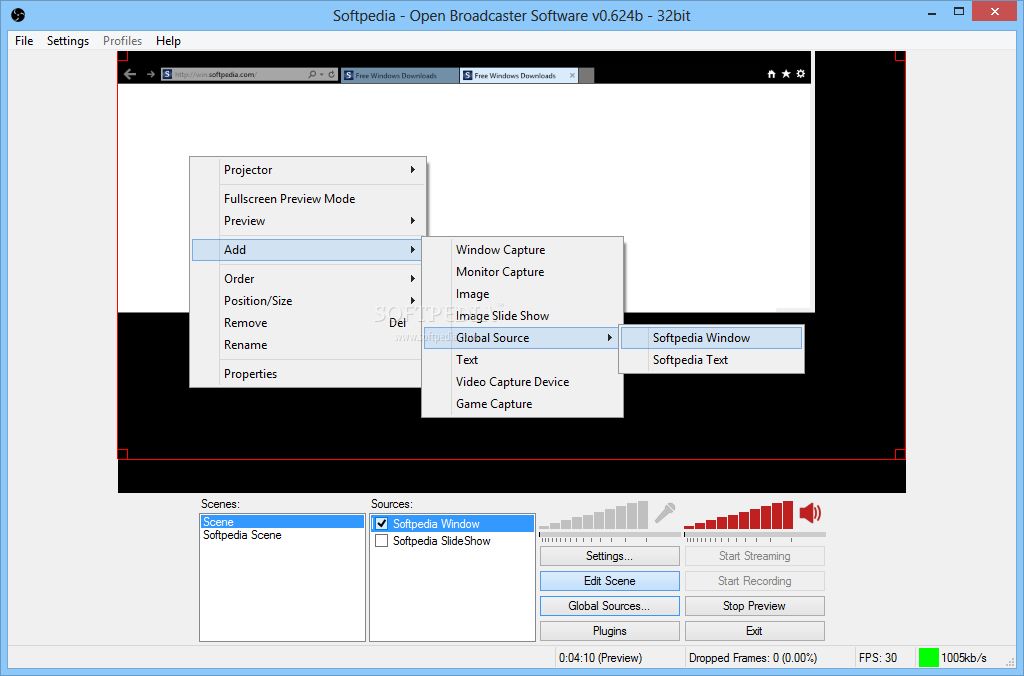Click the browser back arrow in preview
The height and width of the screenshot is (676, 1024).
coord(130,74)
